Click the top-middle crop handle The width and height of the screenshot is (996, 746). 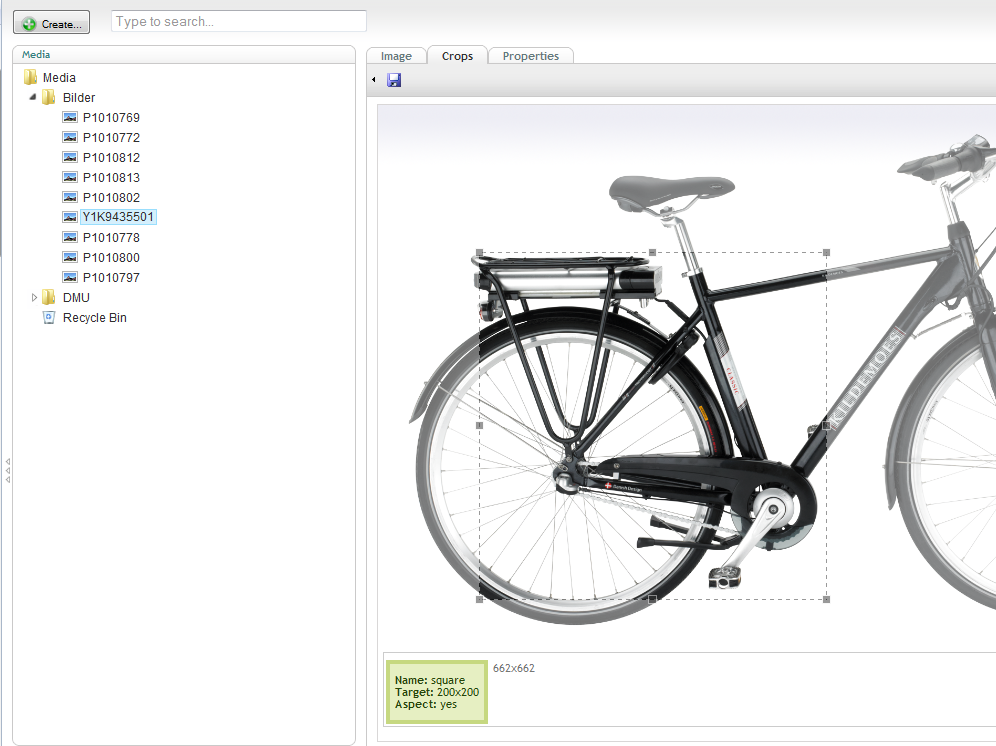click(x=653, y=252)
